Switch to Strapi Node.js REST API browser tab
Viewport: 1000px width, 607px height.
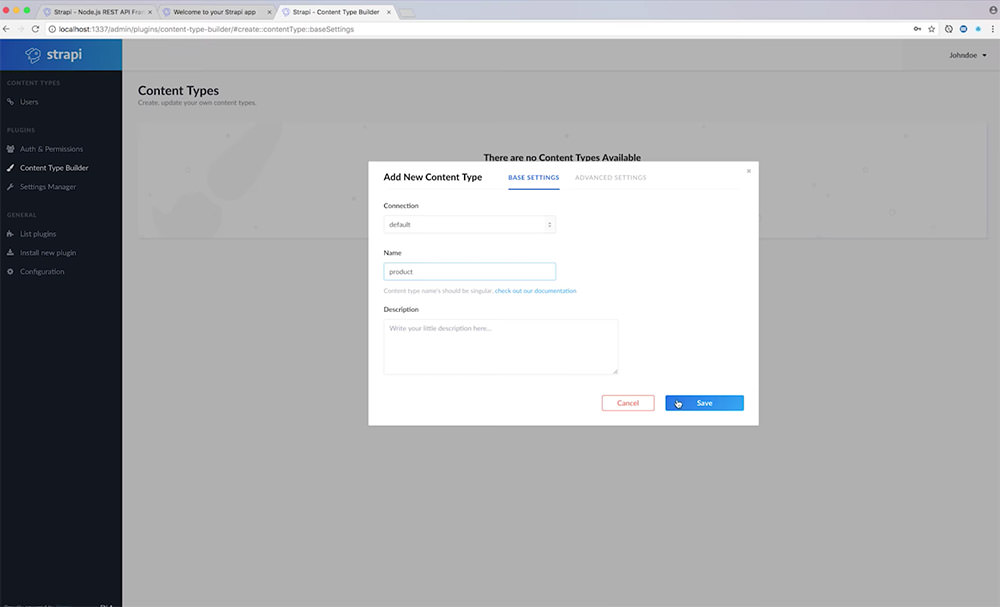pos(96,12)
